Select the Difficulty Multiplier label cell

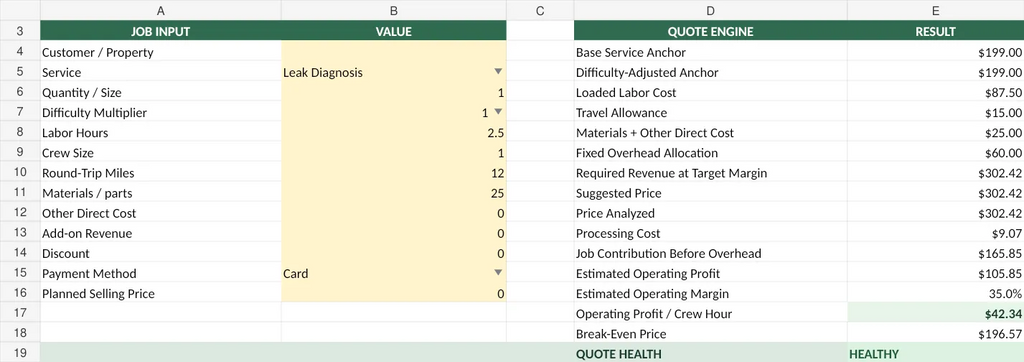[161, 112]
